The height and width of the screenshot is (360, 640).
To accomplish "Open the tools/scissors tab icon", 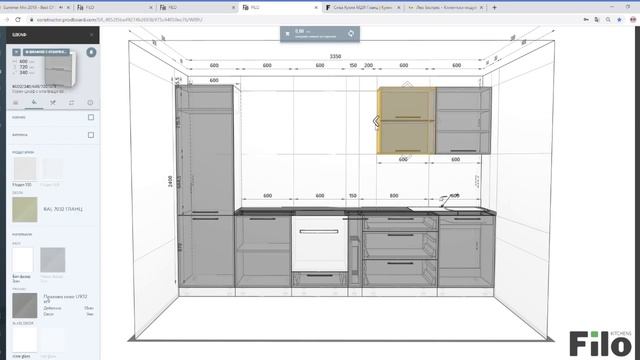I will (x=53, y=102).
